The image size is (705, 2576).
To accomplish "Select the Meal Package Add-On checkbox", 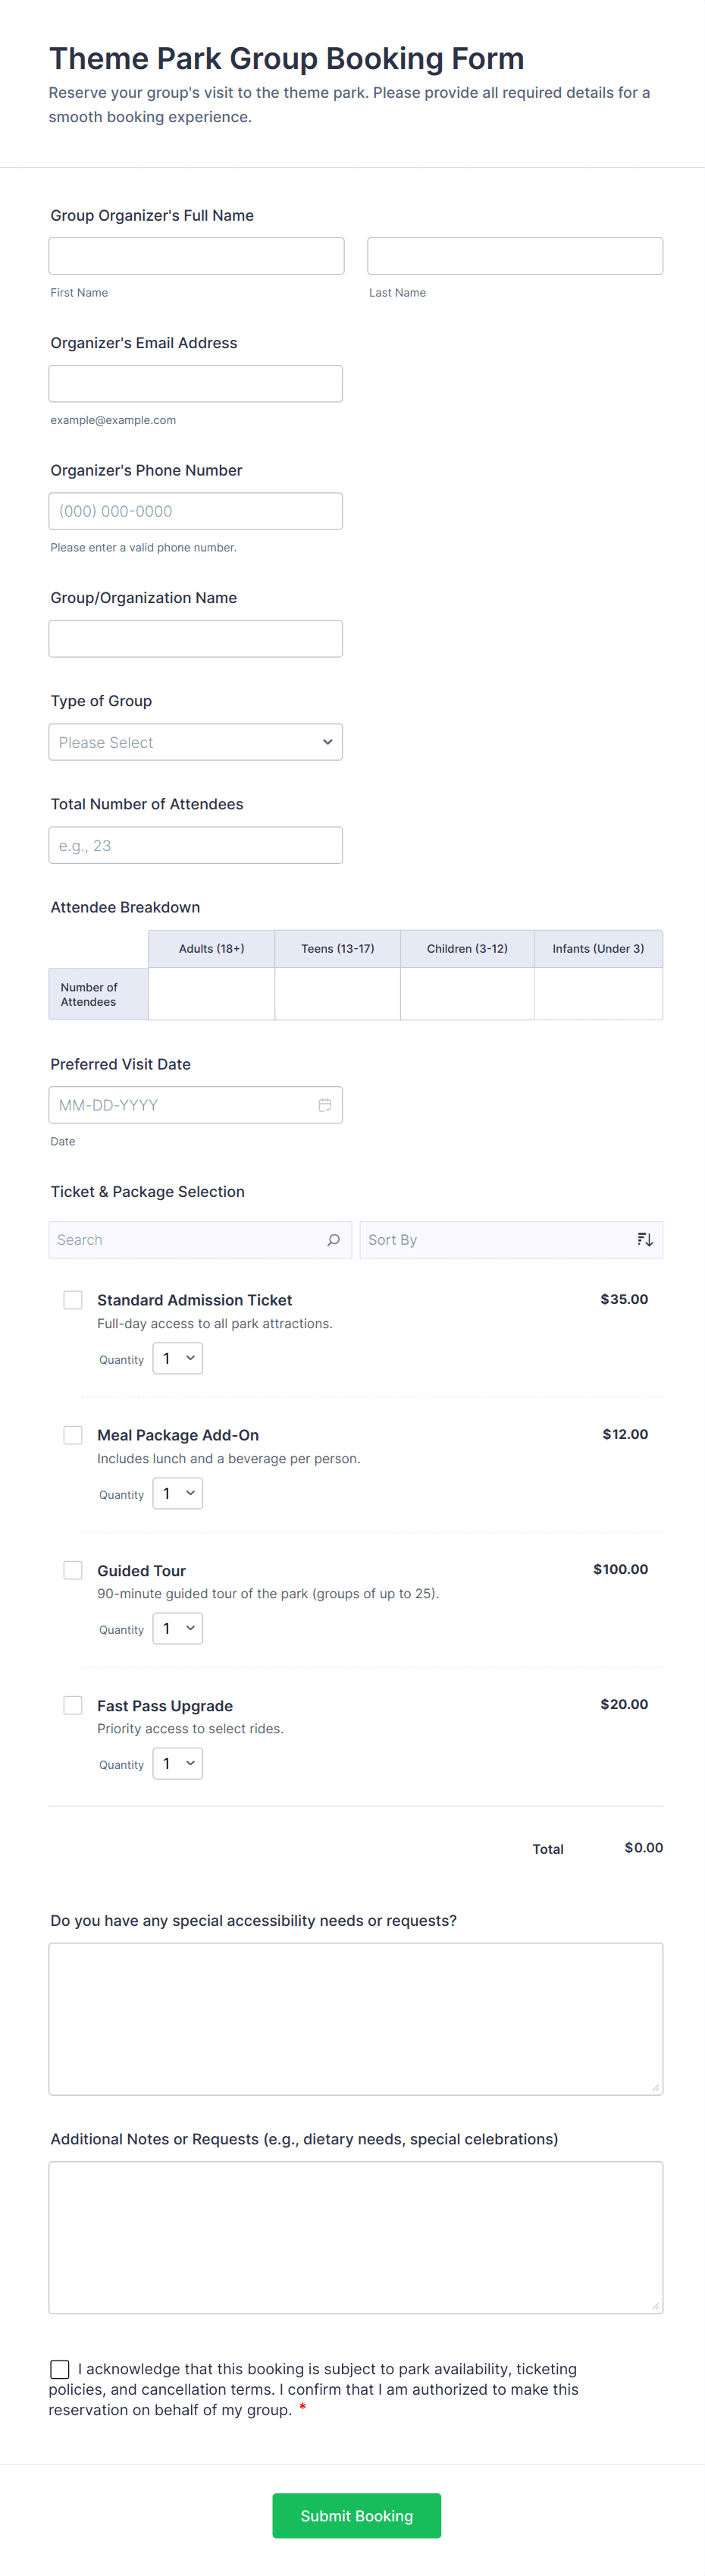I will point(73,1435).
